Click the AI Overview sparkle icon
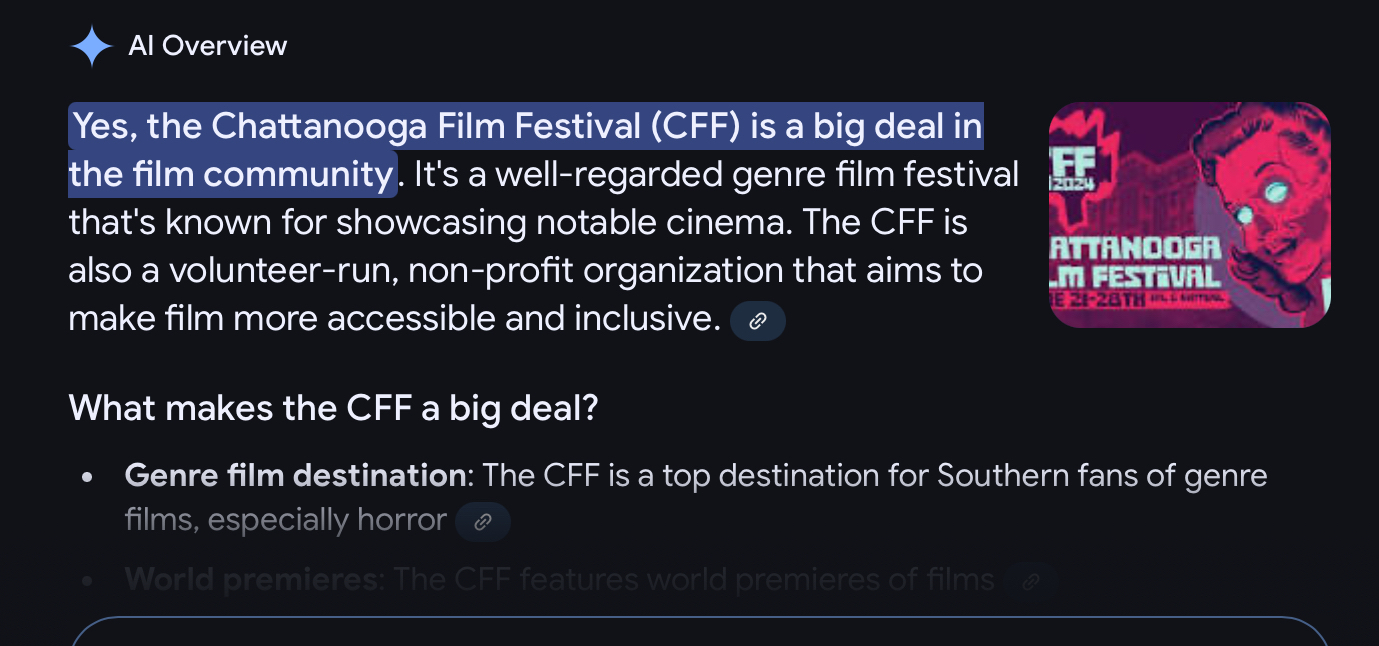1379x646 pixels. point(91,46)
